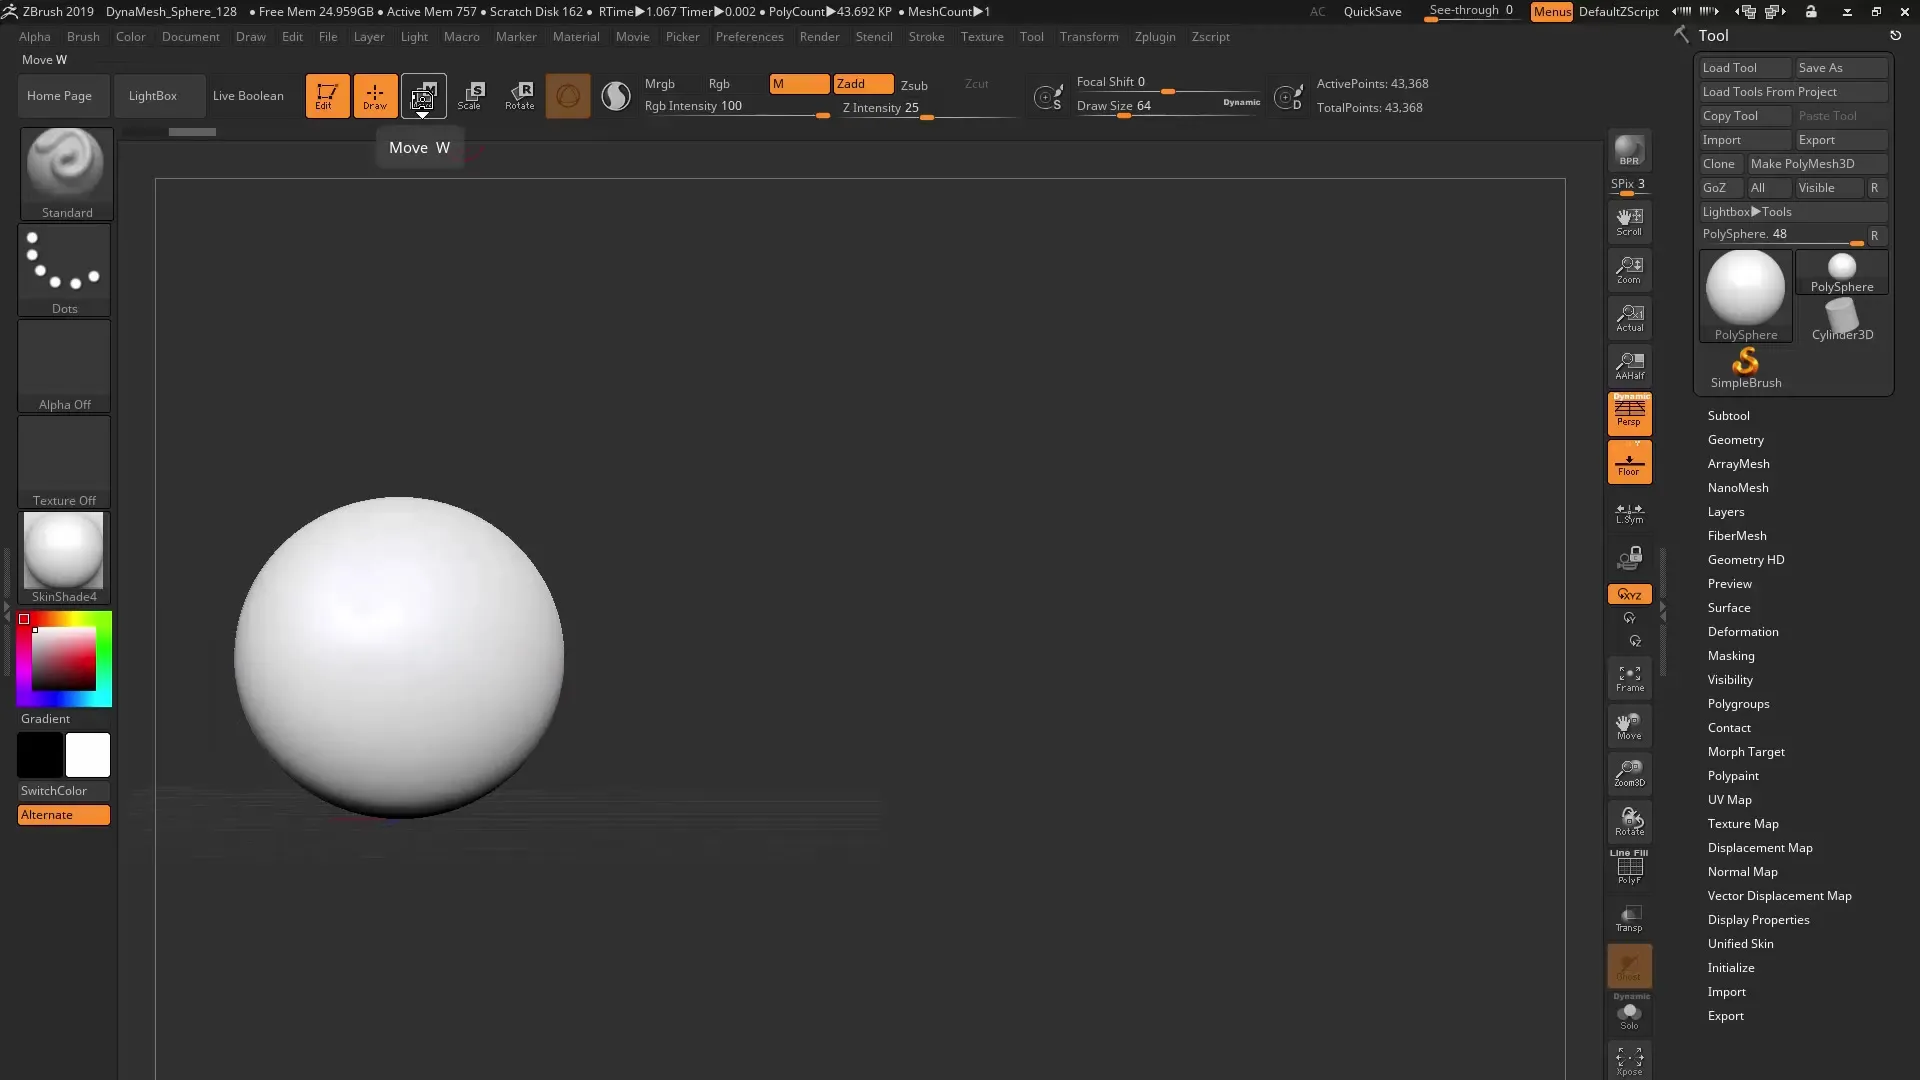Open the Transform menu
This screenshot has width=1920, height=1080.
[x=1089, y=37]
